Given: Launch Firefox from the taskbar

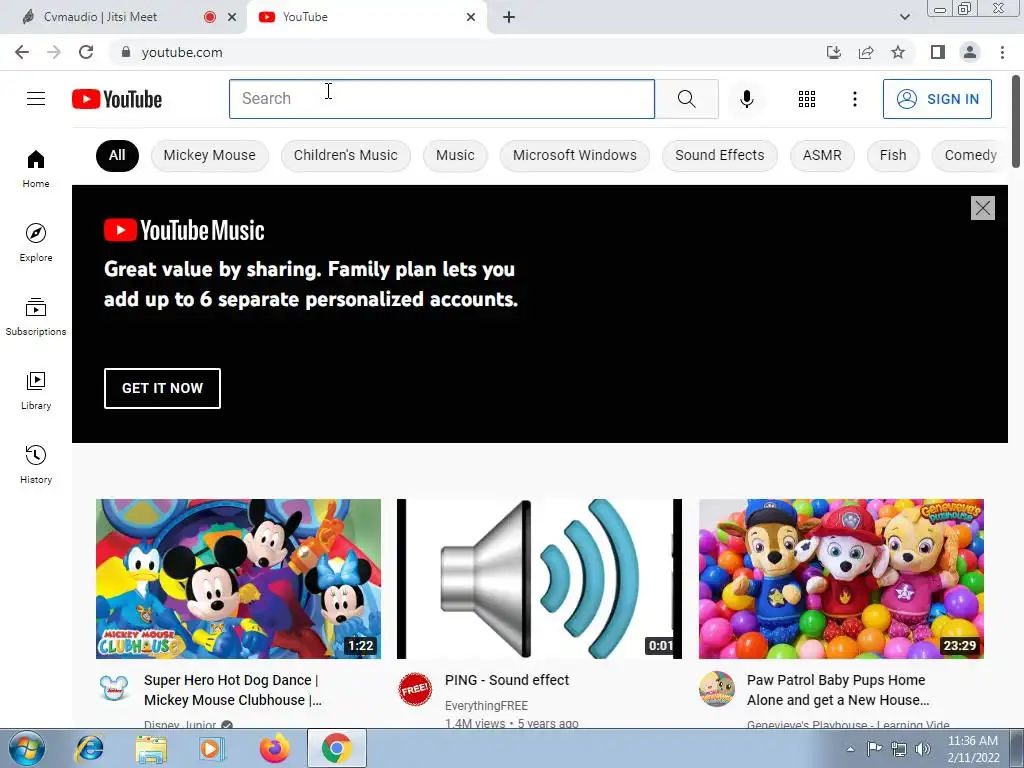Looking at the screenshot, I should [274, 748].
